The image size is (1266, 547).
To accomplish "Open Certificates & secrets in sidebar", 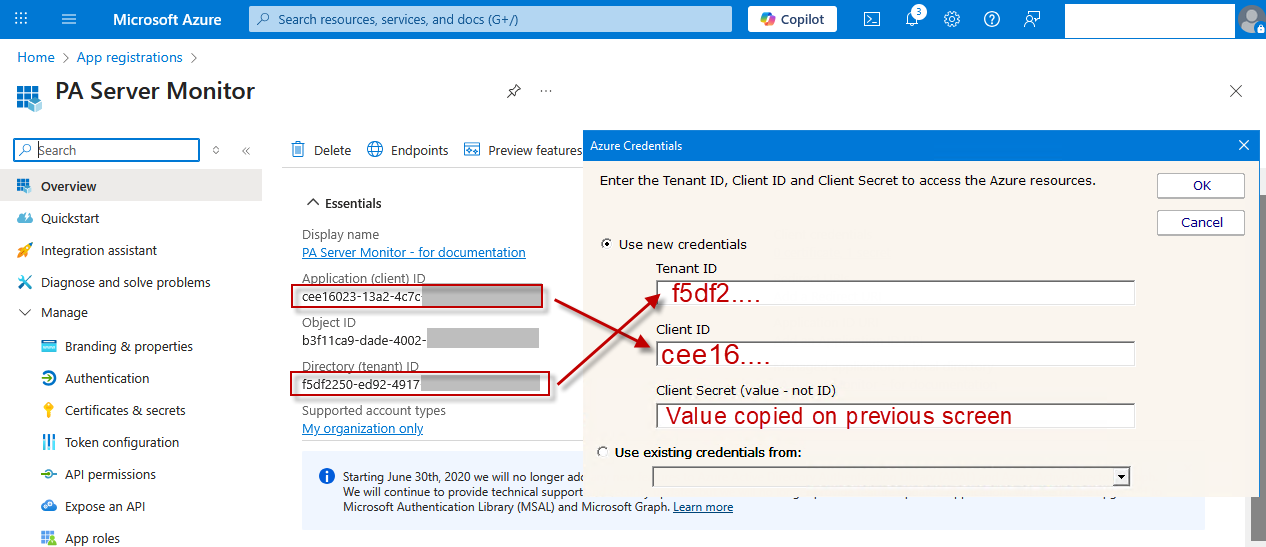I will (125, 410).
